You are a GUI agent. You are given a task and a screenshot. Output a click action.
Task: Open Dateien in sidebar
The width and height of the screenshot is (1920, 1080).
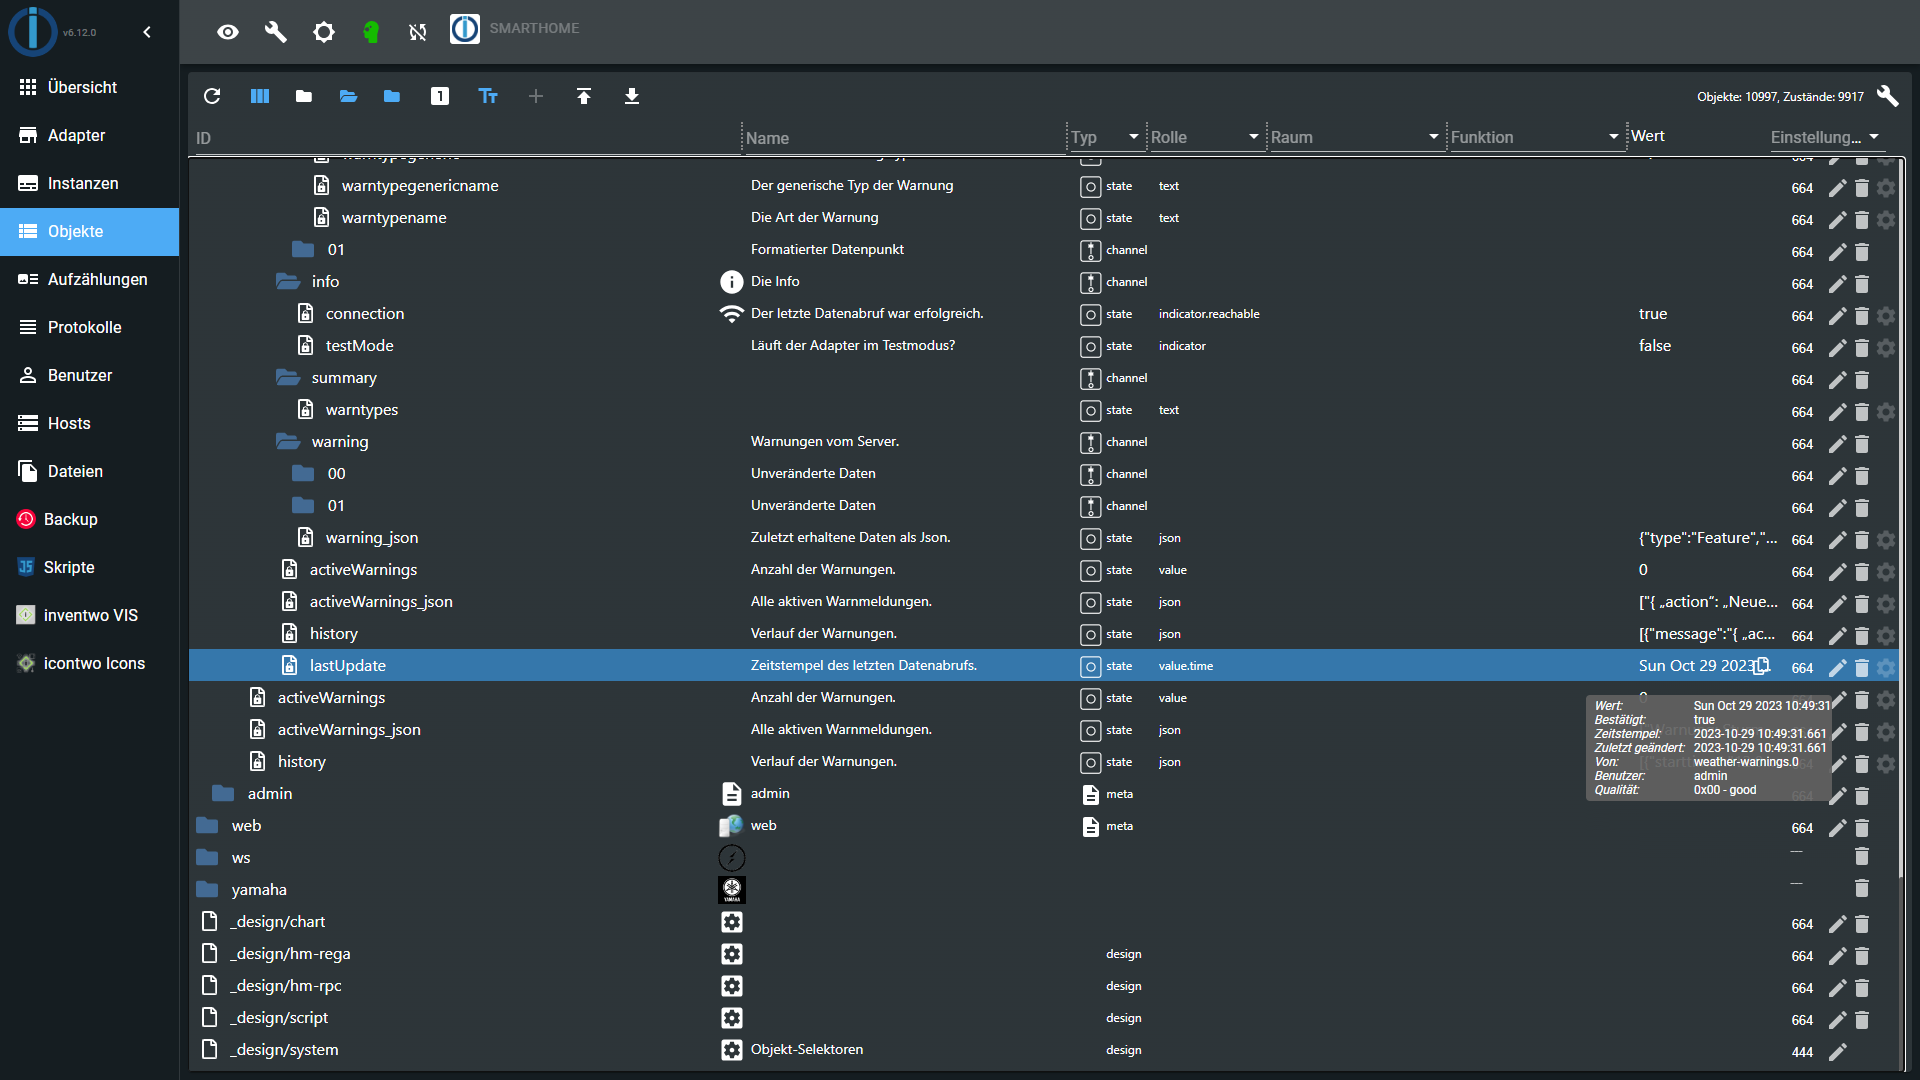pyautogui.click(x=90, y=471)
